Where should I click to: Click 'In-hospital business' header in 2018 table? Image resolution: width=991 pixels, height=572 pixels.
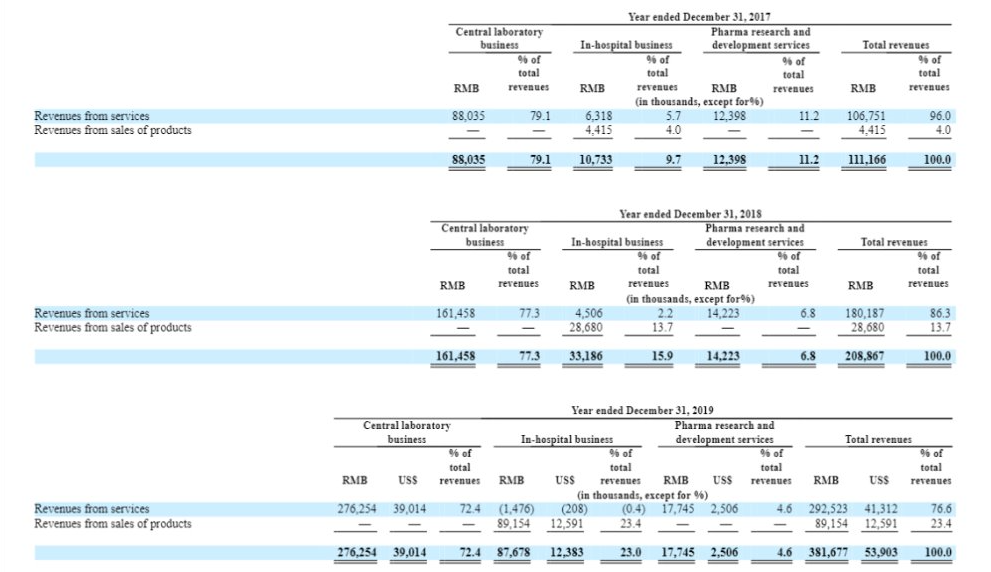(x=617, y=242)
